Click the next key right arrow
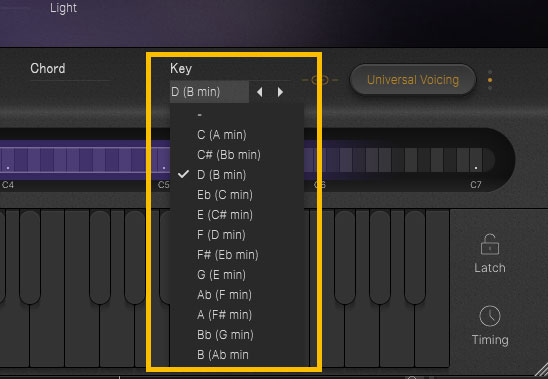548x379 pixels. [x=280, y=92]
